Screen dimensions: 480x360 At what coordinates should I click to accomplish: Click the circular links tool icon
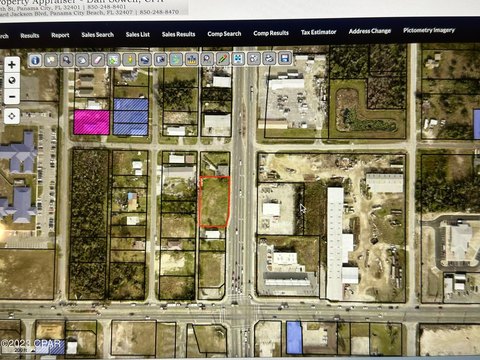(254, 59)
